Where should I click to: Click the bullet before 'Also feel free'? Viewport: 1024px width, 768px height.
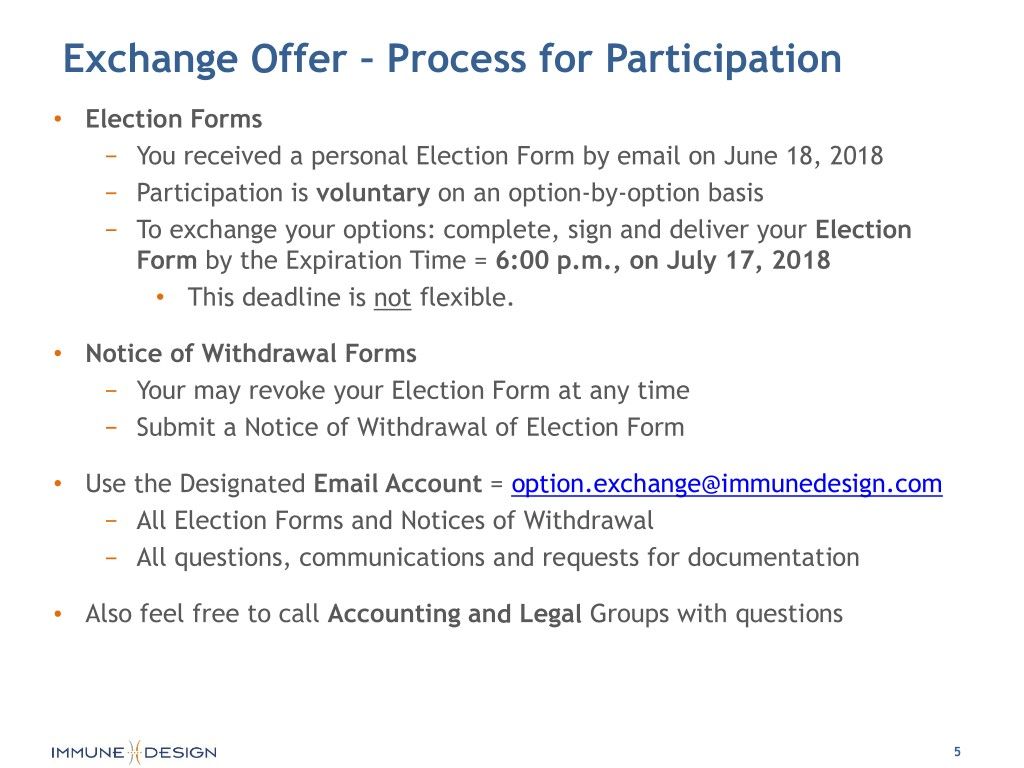(61, 613)
